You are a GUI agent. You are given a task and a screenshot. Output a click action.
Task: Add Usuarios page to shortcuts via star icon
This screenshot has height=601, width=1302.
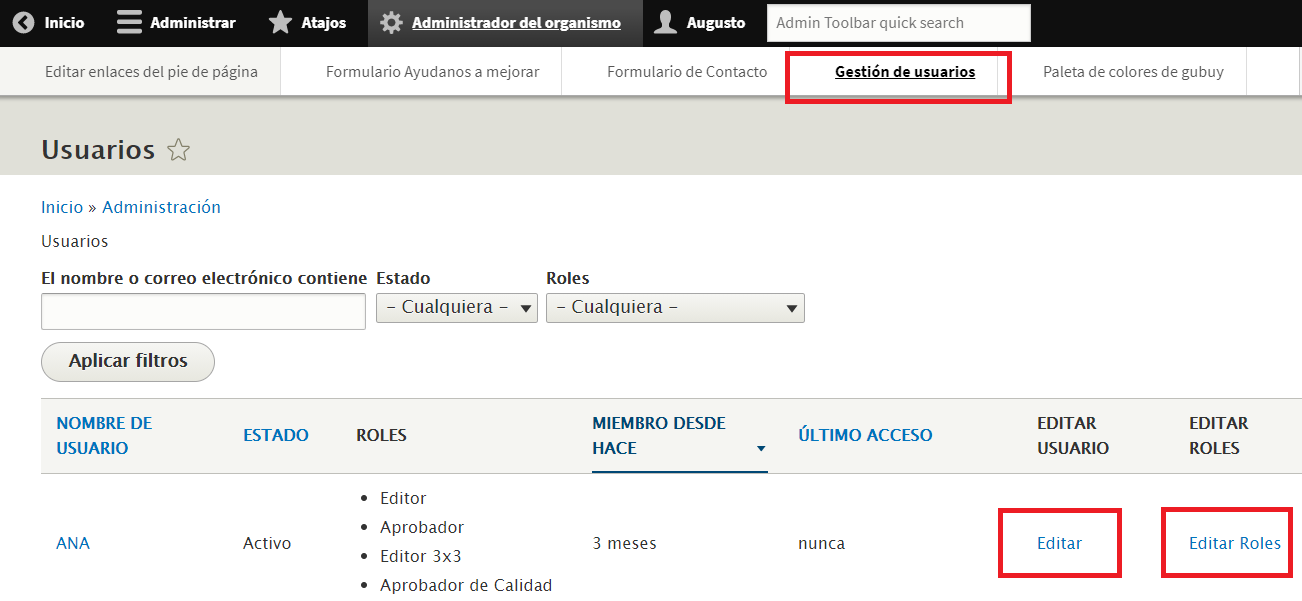click(178, 150)
